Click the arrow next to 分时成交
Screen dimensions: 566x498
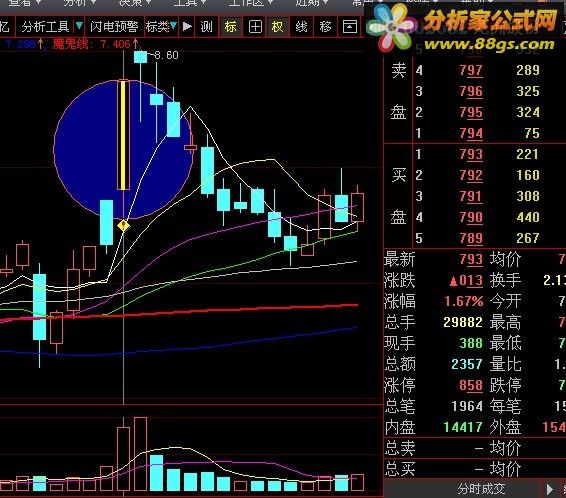point(549,489)
